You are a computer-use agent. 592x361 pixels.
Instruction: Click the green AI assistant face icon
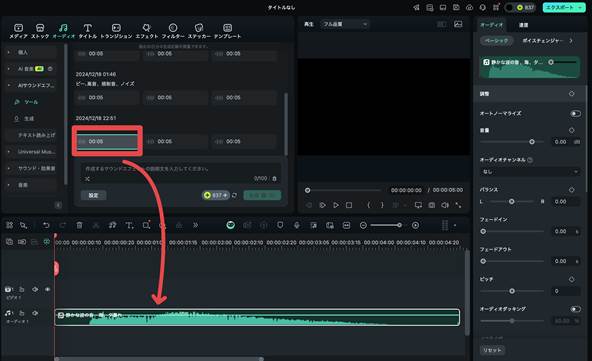coord(231,225)
